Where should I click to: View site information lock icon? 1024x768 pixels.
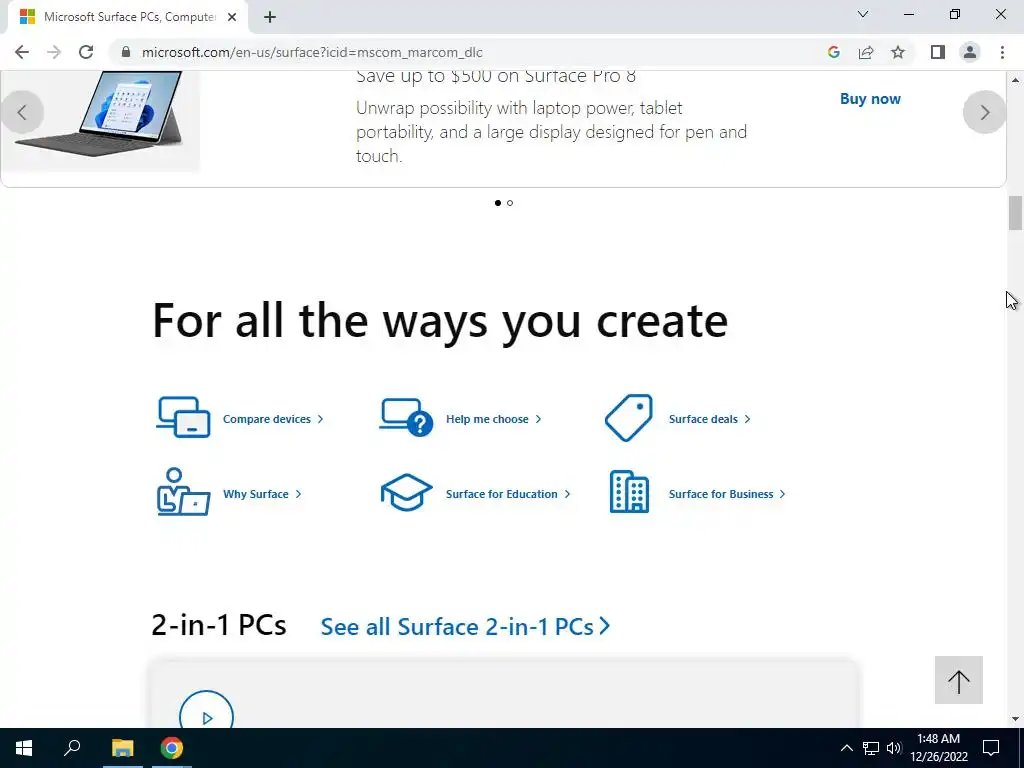click(x=126, y=52)
